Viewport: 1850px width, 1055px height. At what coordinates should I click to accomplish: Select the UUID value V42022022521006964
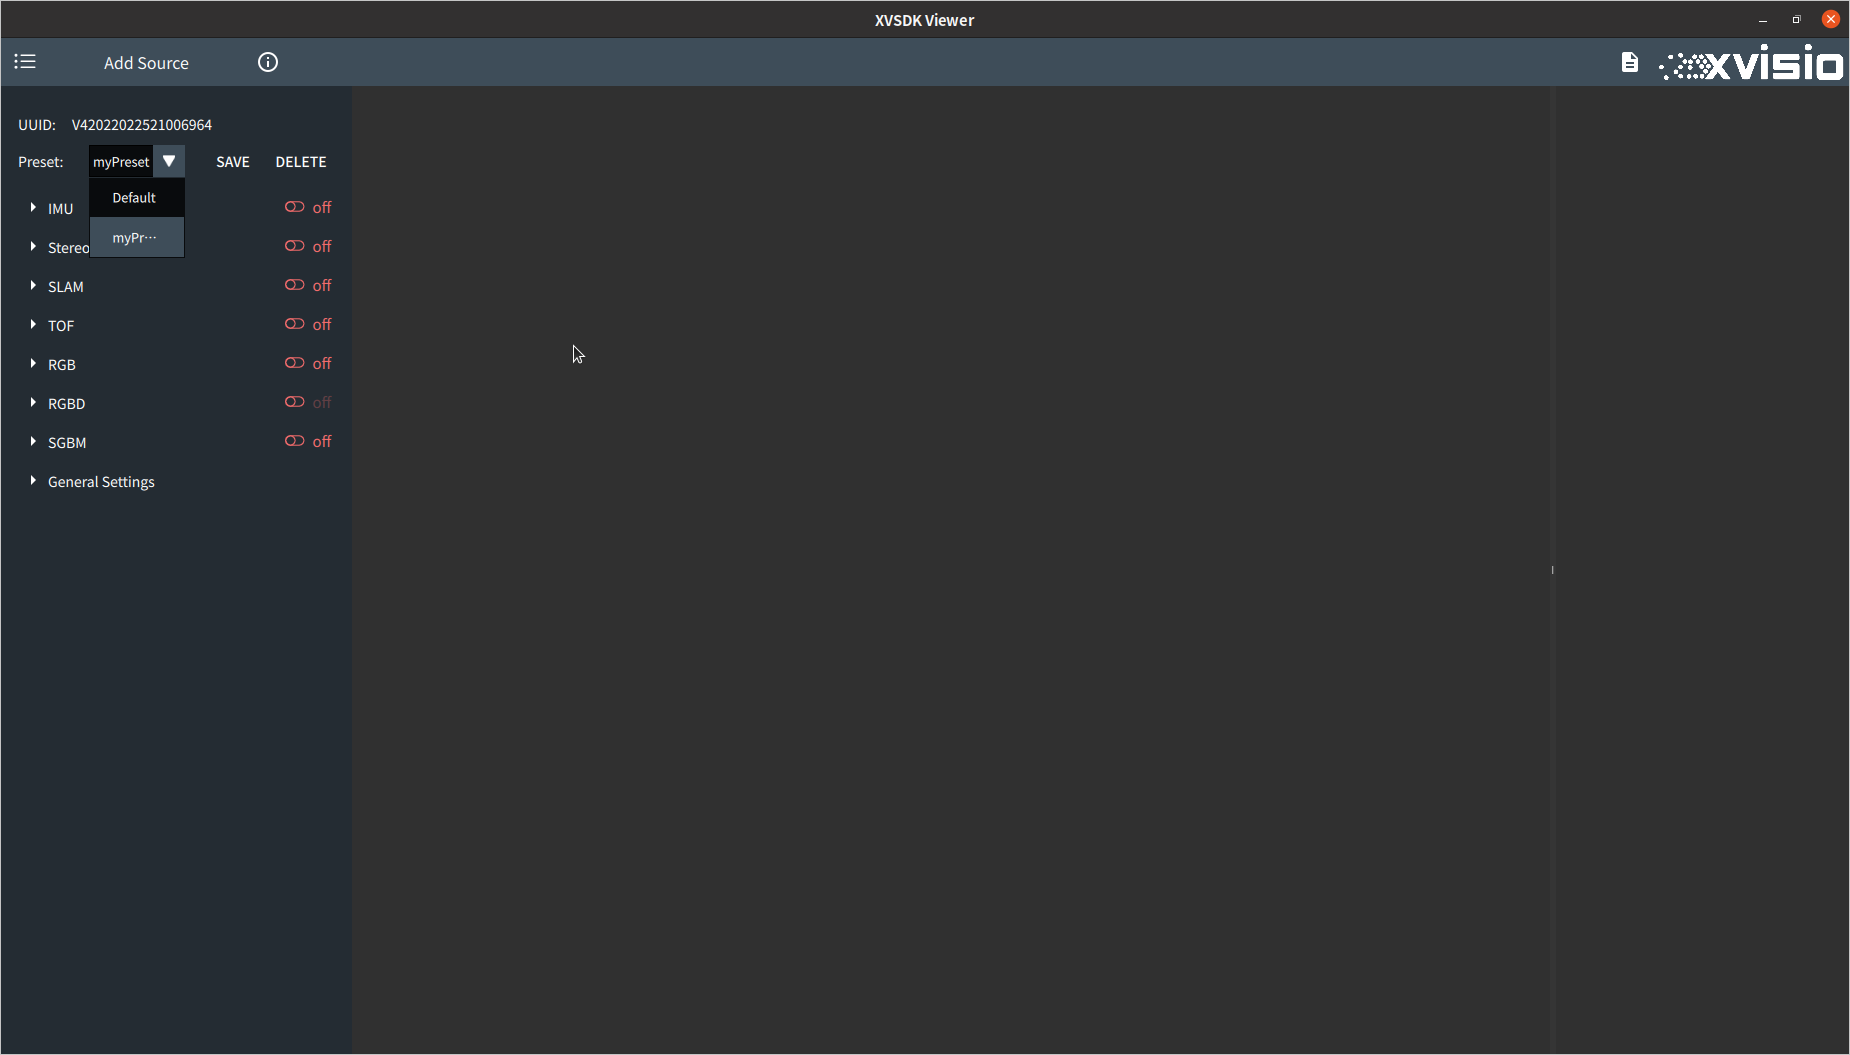pyautogui.click(x=142, y=125)
